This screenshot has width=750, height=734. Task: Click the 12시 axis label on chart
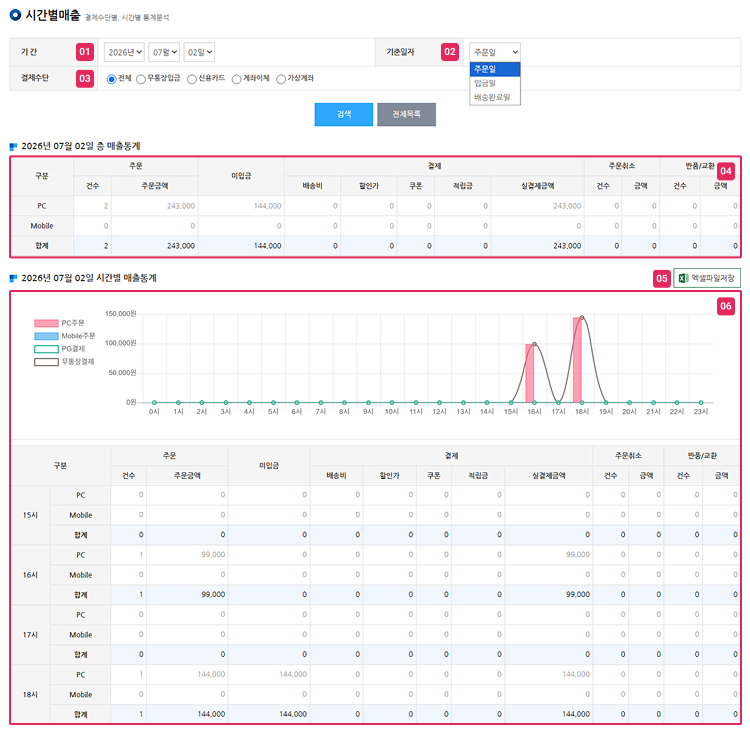pyautogui.click(x=439, y=411)
